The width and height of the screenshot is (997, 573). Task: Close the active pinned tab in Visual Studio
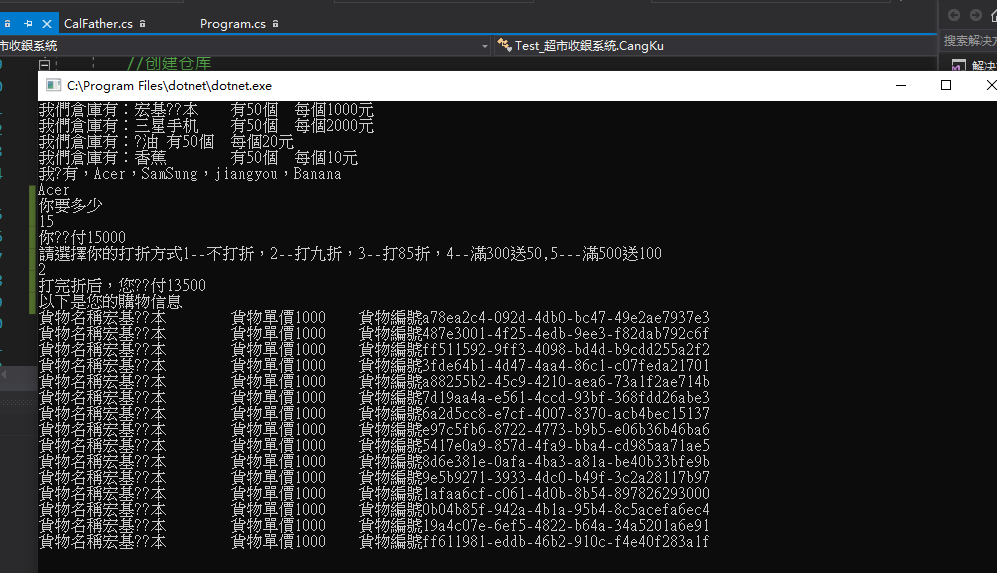46,24
